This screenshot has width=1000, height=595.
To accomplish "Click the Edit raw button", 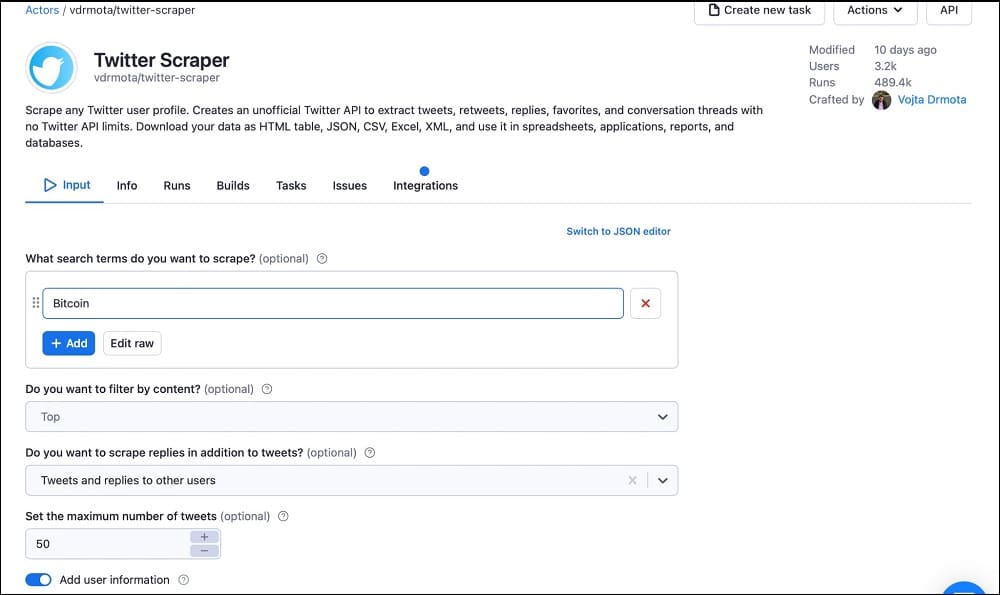I will [132, 343].
